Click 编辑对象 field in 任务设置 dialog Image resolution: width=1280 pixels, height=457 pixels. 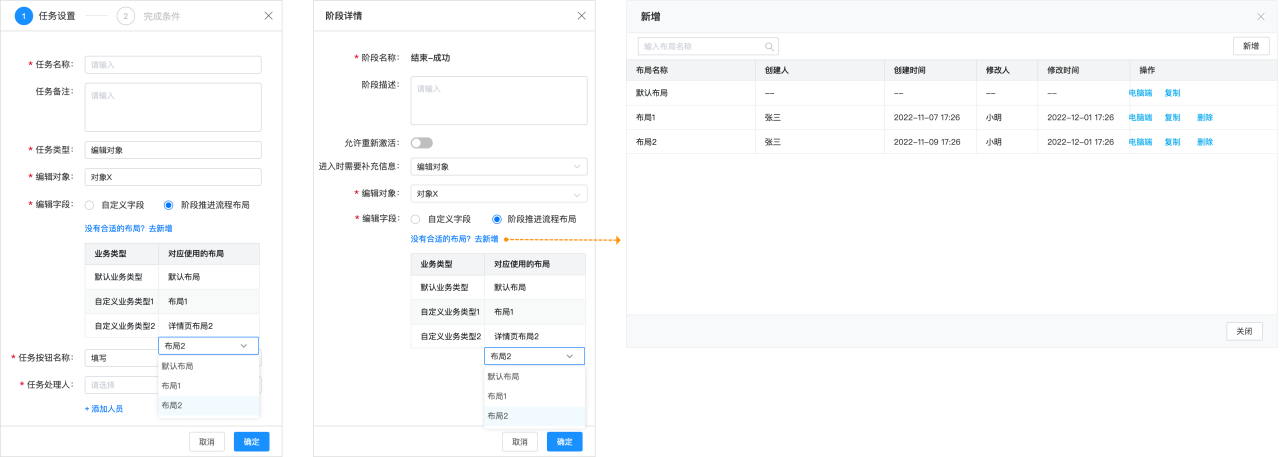click(173, 177)
